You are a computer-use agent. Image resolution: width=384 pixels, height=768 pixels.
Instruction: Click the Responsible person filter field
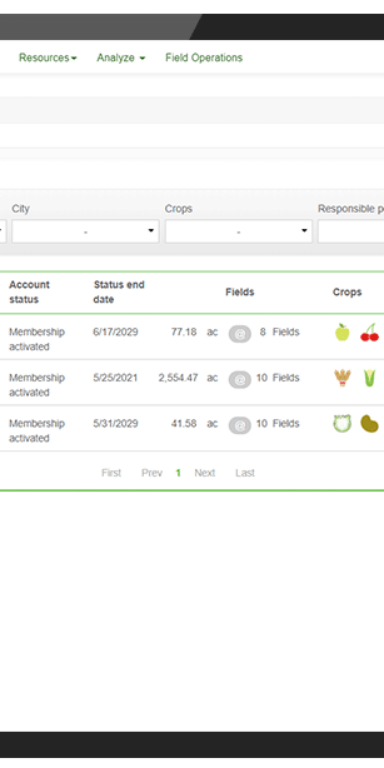pos(351,231)
